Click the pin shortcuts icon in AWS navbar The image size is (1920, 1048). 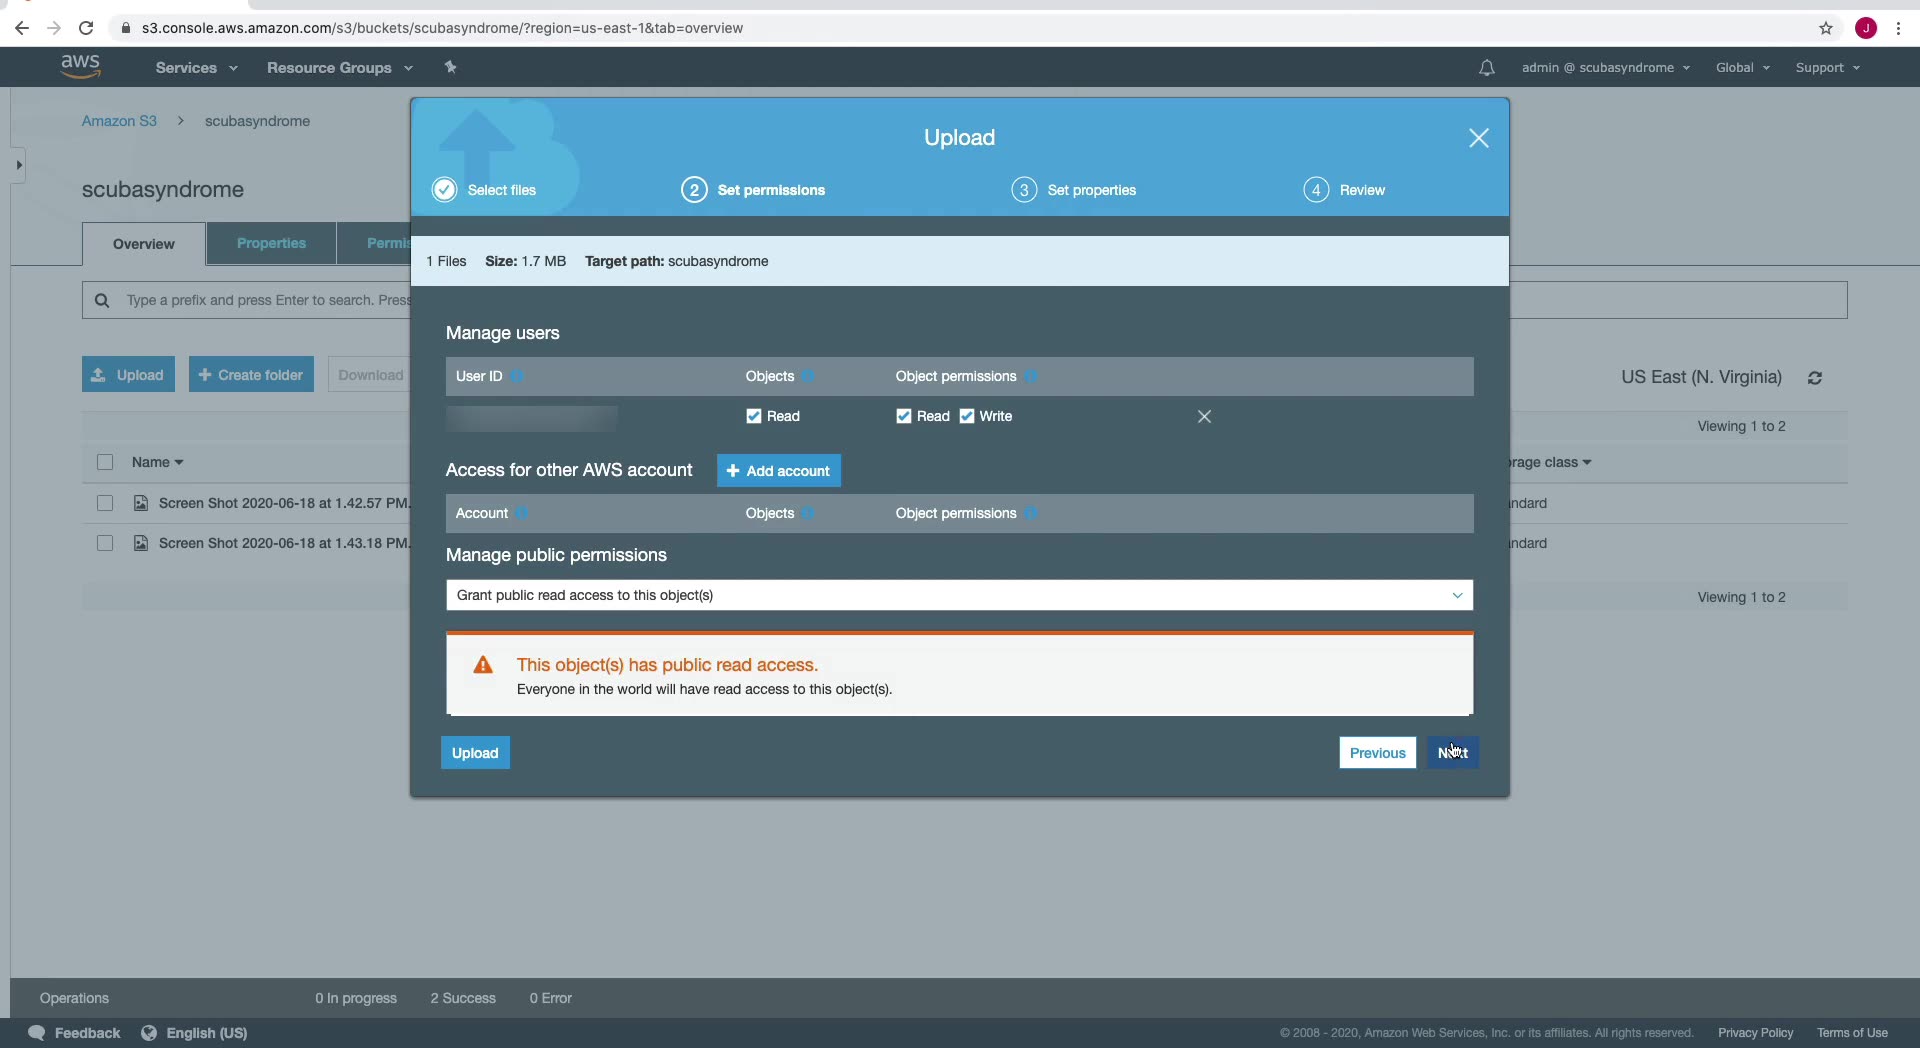(x=451, y=67)
